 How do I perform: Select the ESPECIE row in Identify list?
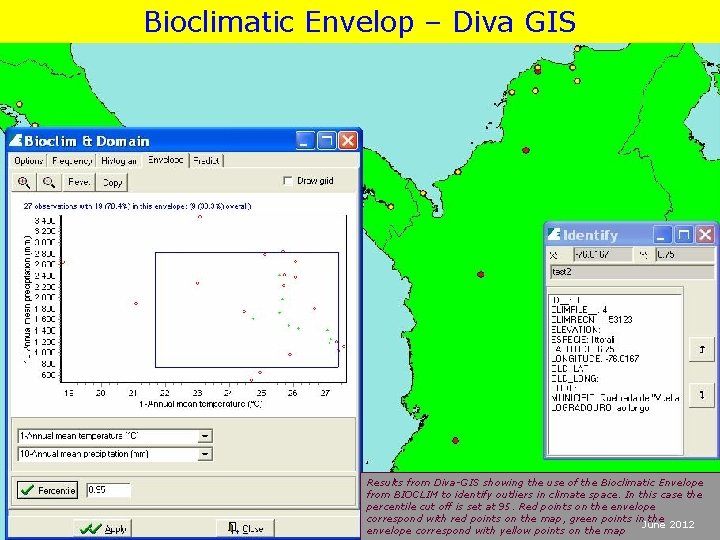(x=583, y=340)
